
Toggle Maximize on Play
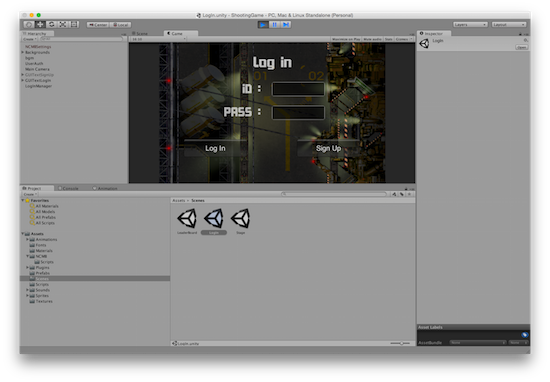coord(346,39)
